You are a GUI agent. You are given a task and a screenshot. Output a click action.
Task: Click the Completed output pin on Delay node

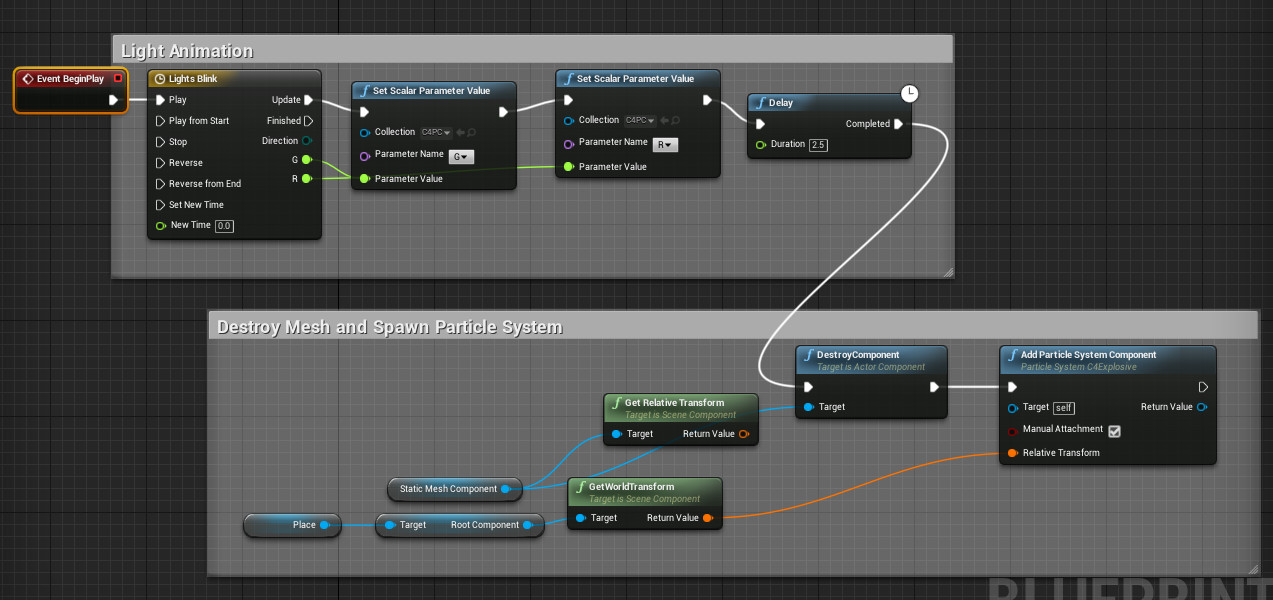[898, 124]
